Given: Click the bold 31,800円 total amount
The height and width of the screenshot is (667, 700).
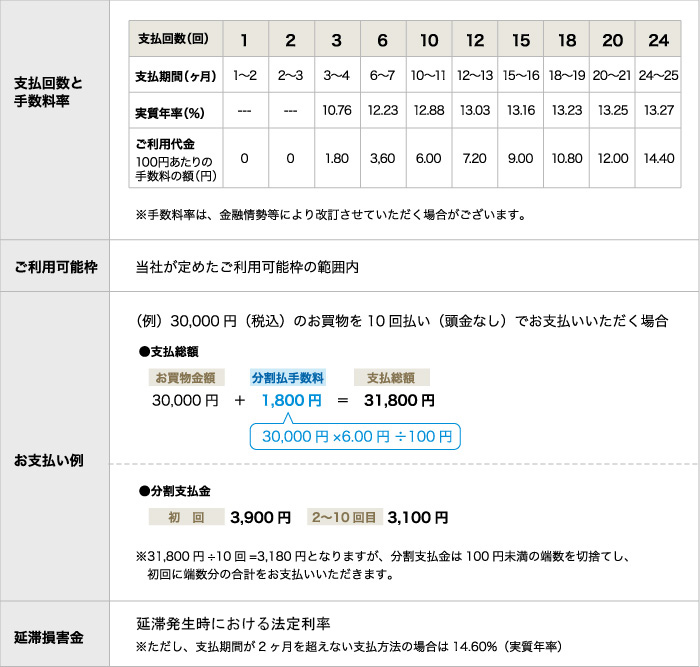Looking at the screenshot, I should [399, 401].
